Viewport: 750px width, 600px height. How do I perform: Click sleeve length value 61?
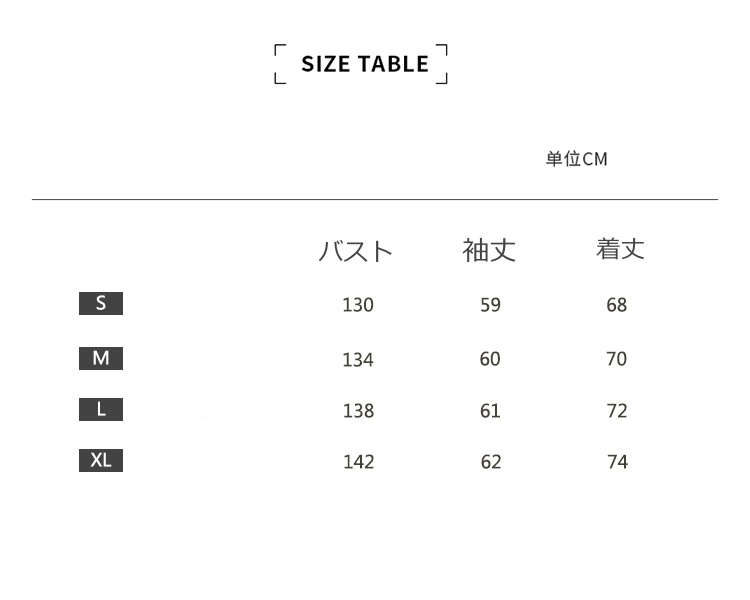pyautogui.click(x=490, y=411)
